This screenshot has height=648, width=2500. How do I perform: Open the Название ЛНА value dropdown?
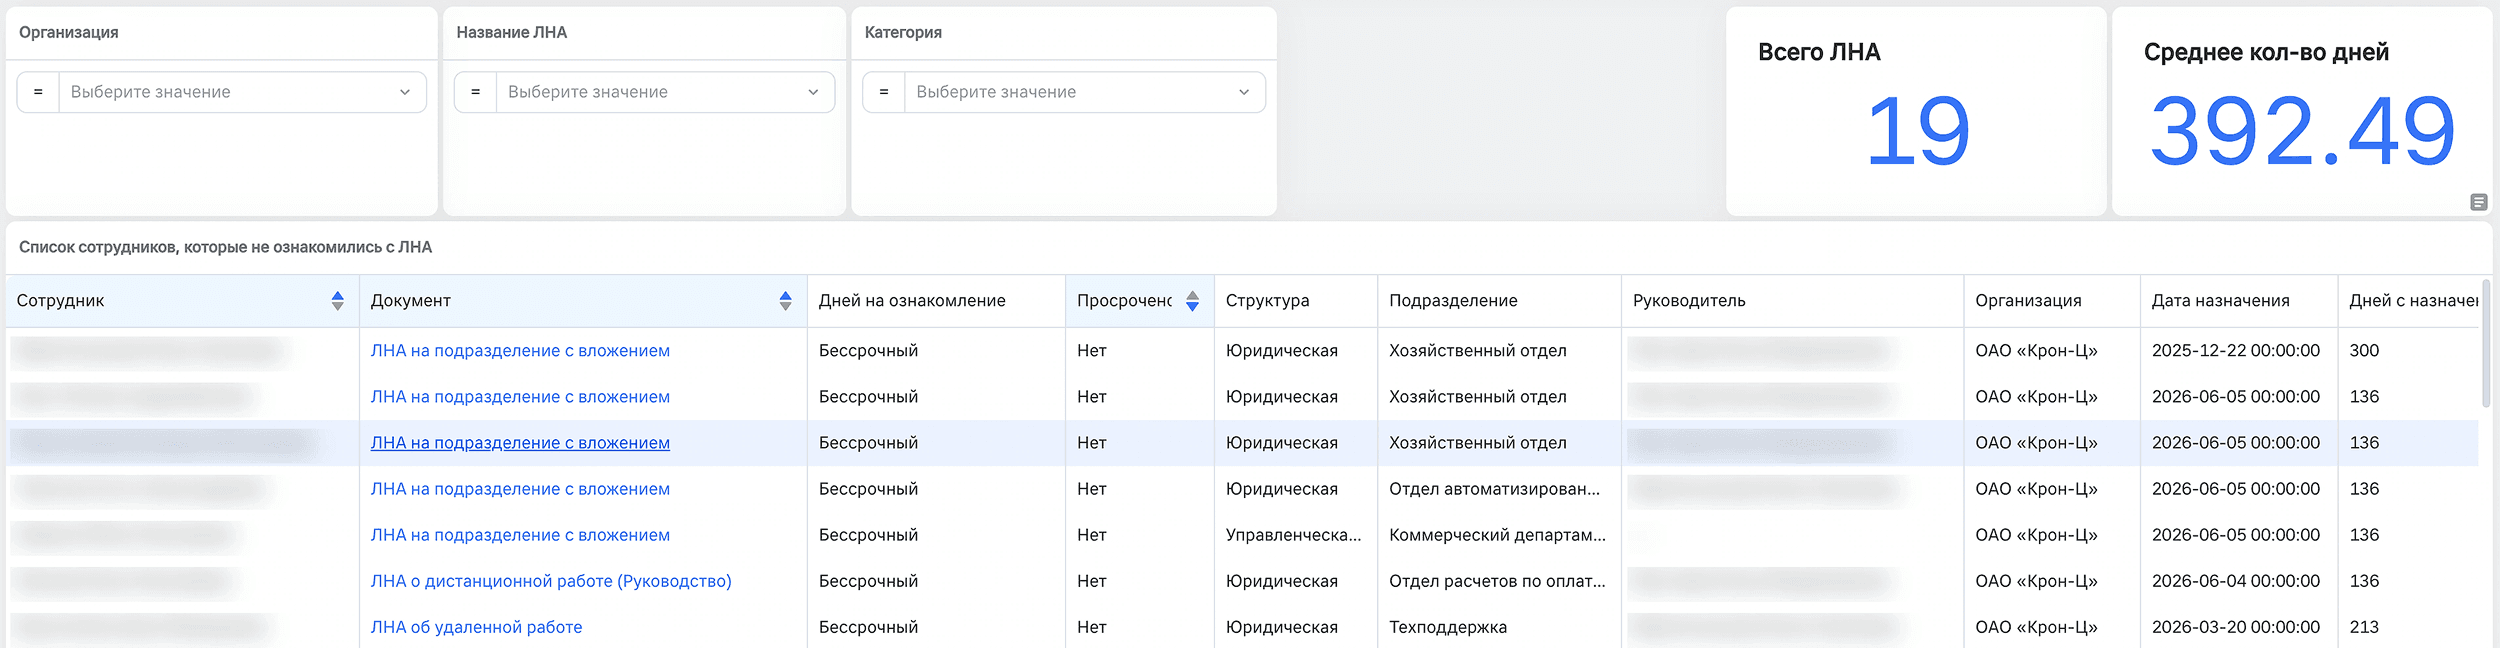[665, 92]
